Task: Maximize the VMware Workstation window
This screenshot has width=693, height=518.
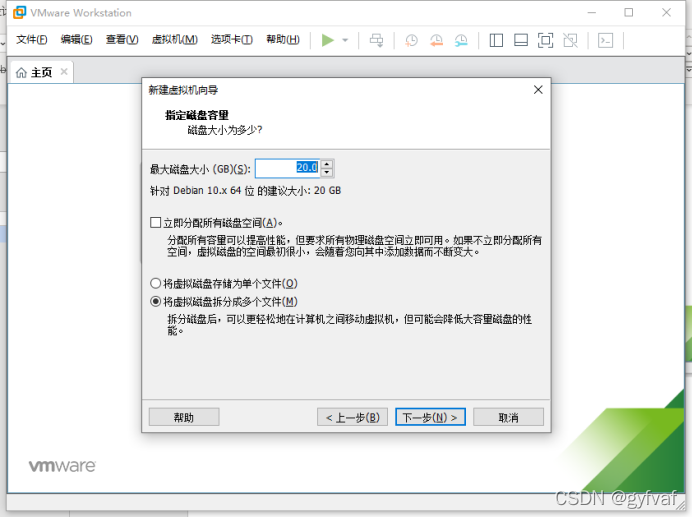Action: coord(628,13)
